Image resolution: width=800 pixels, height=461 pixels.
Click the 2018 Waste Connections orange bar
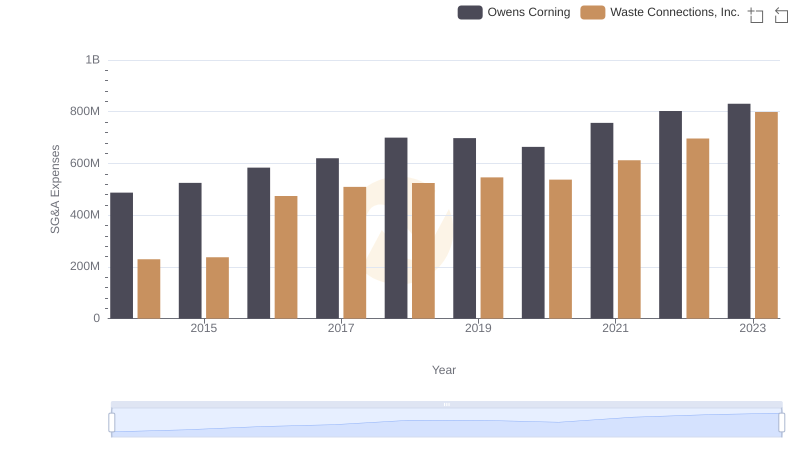[423, 250]
